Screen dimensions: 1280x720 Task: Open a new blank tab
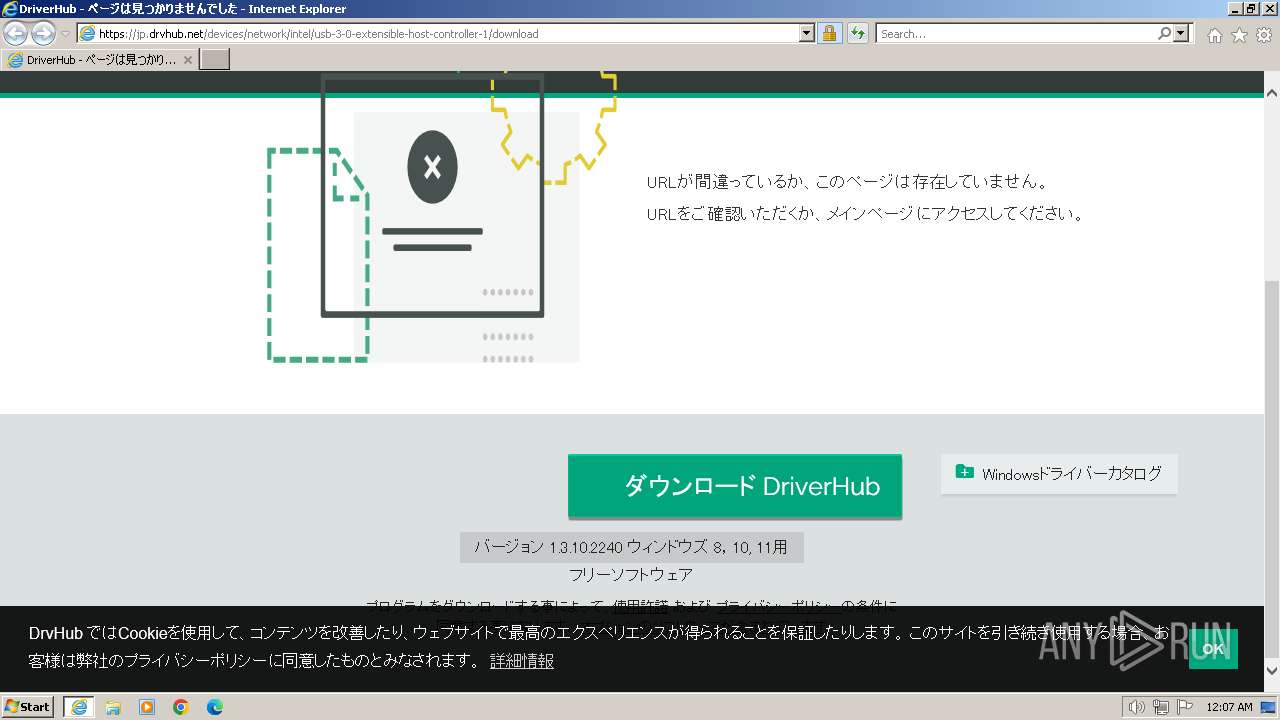215,60
